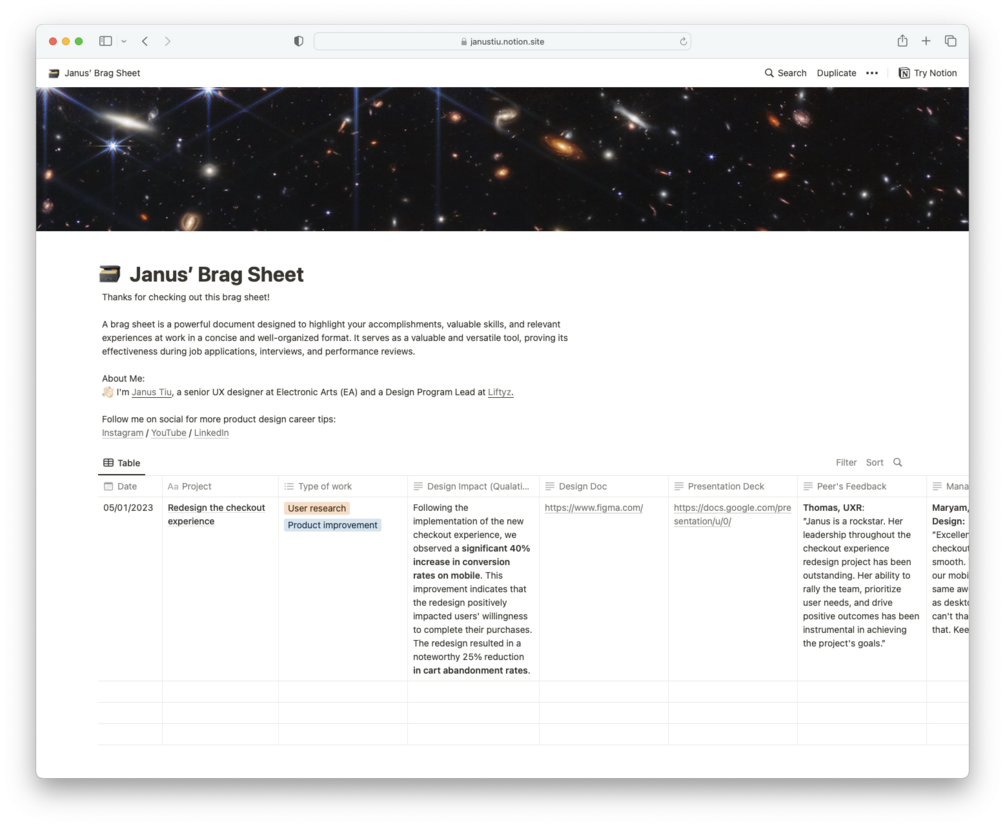This screenshot has height=826, width=1005.
Task: Open the Redesign the checkout experience entry
Action: coord(216,515)
